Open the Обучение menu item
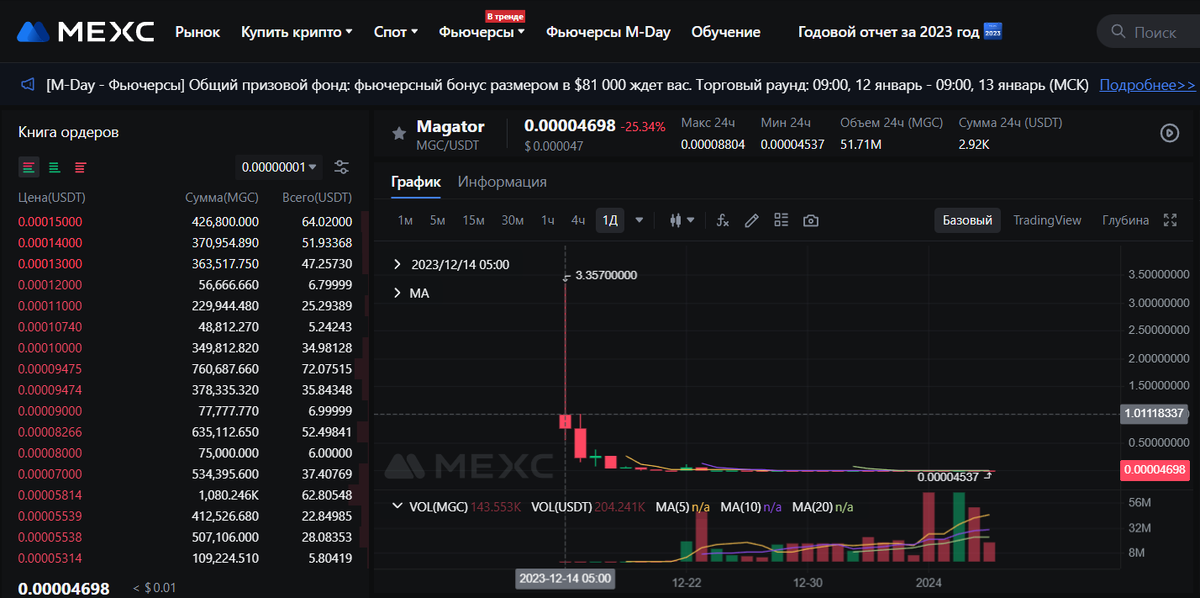Image resolution: width=1200 pixels, height=598 pixels. pyautogui.click(x=726, y=32)
